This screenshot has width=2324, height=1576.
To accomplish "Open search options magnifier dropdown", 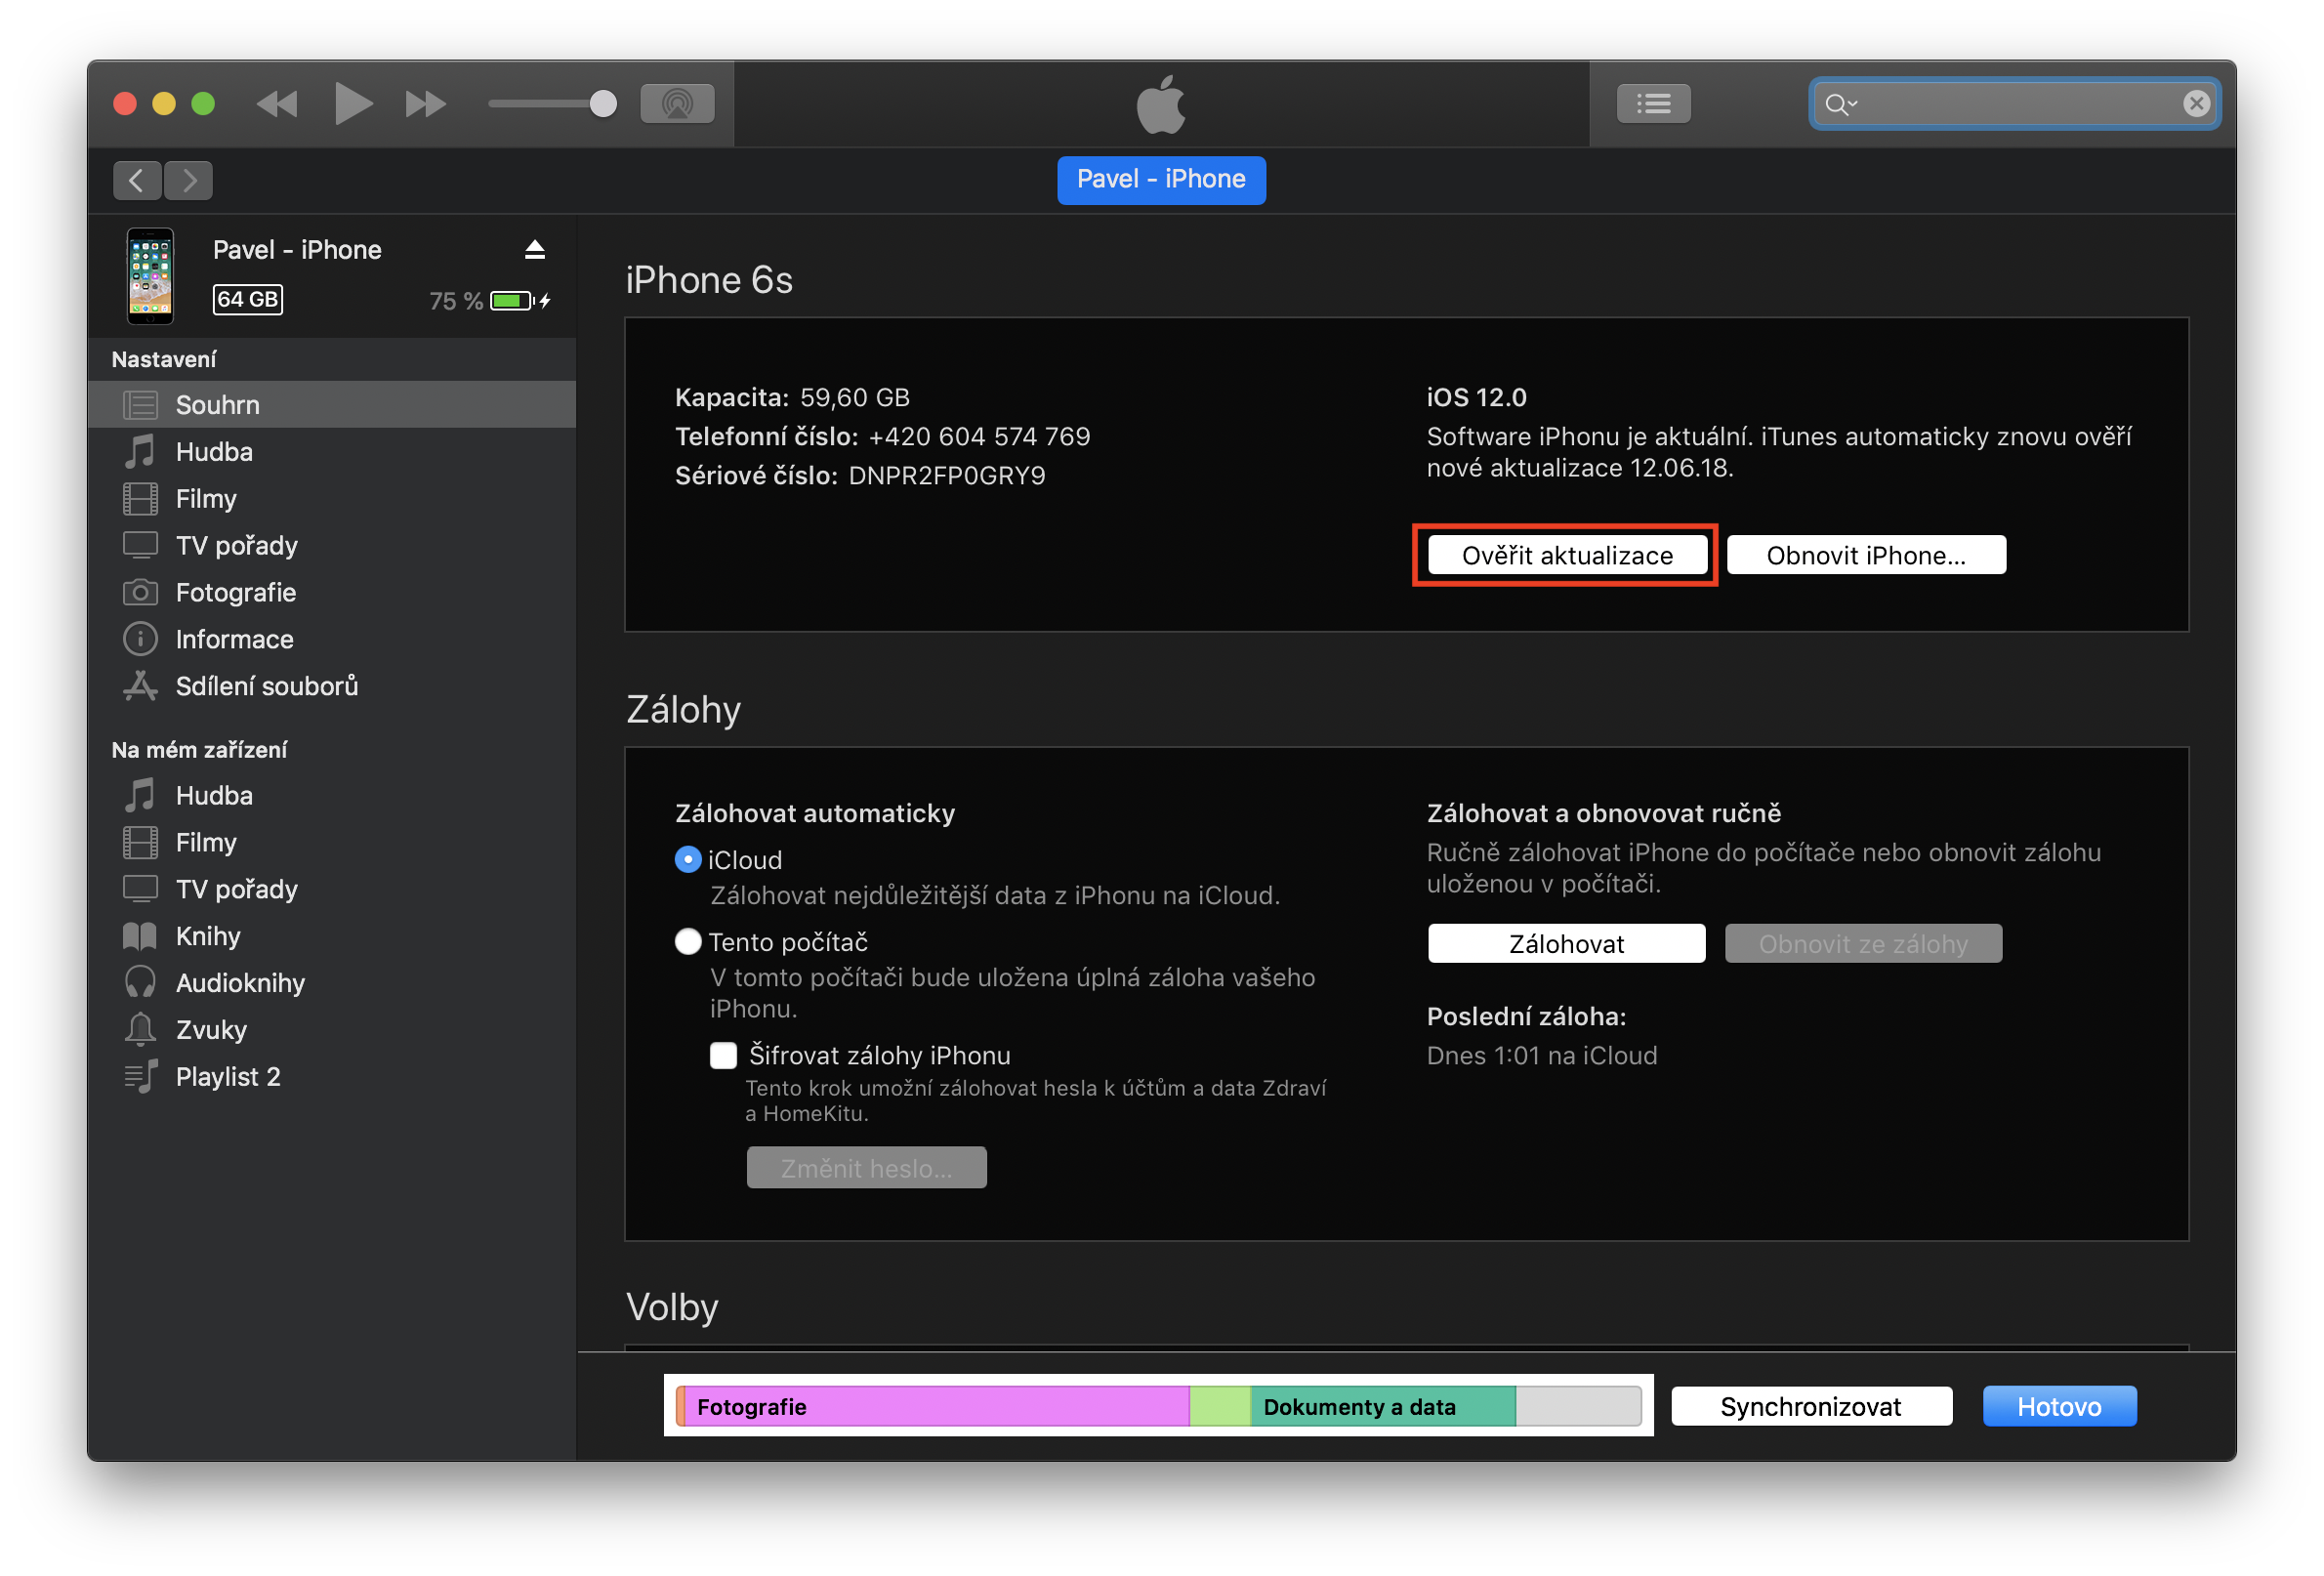I will click(1840, 104).
